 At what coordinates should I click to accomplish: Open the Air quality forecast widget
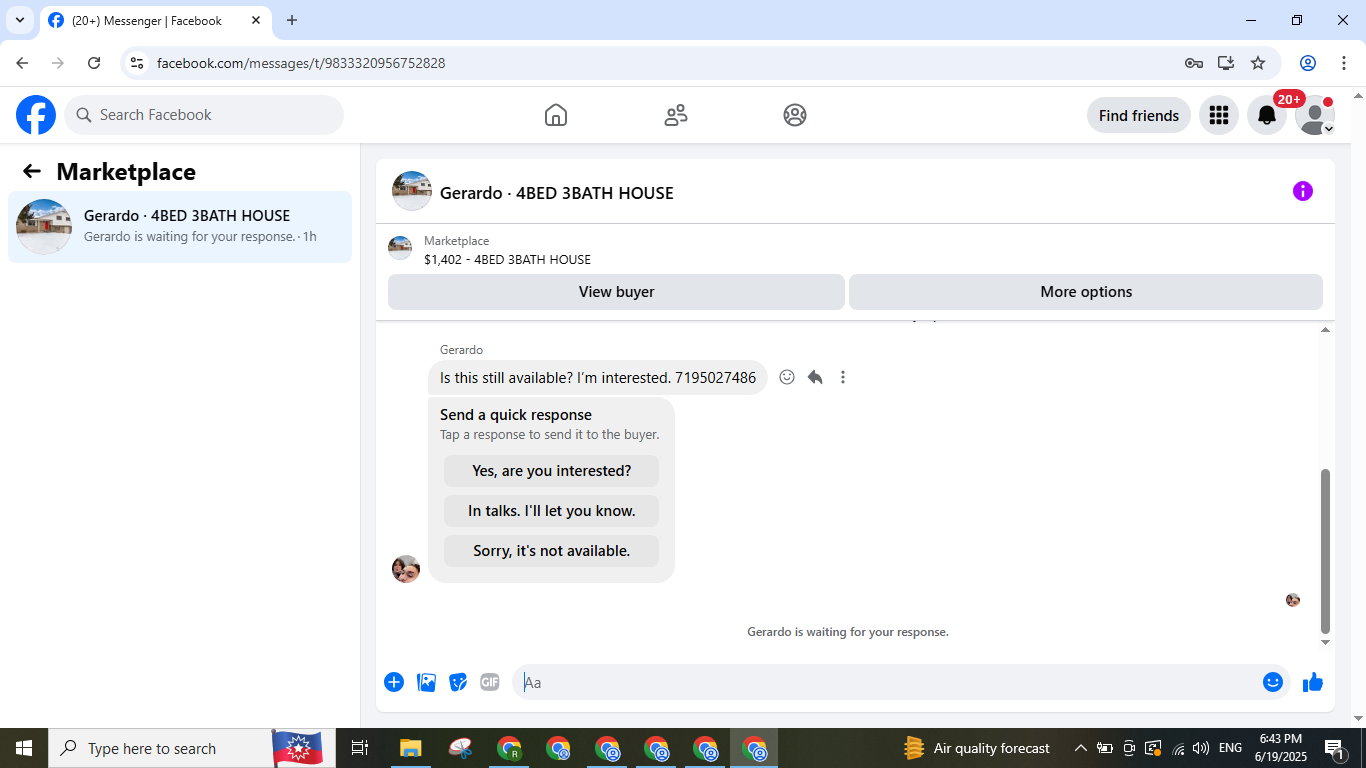point(976,748)
